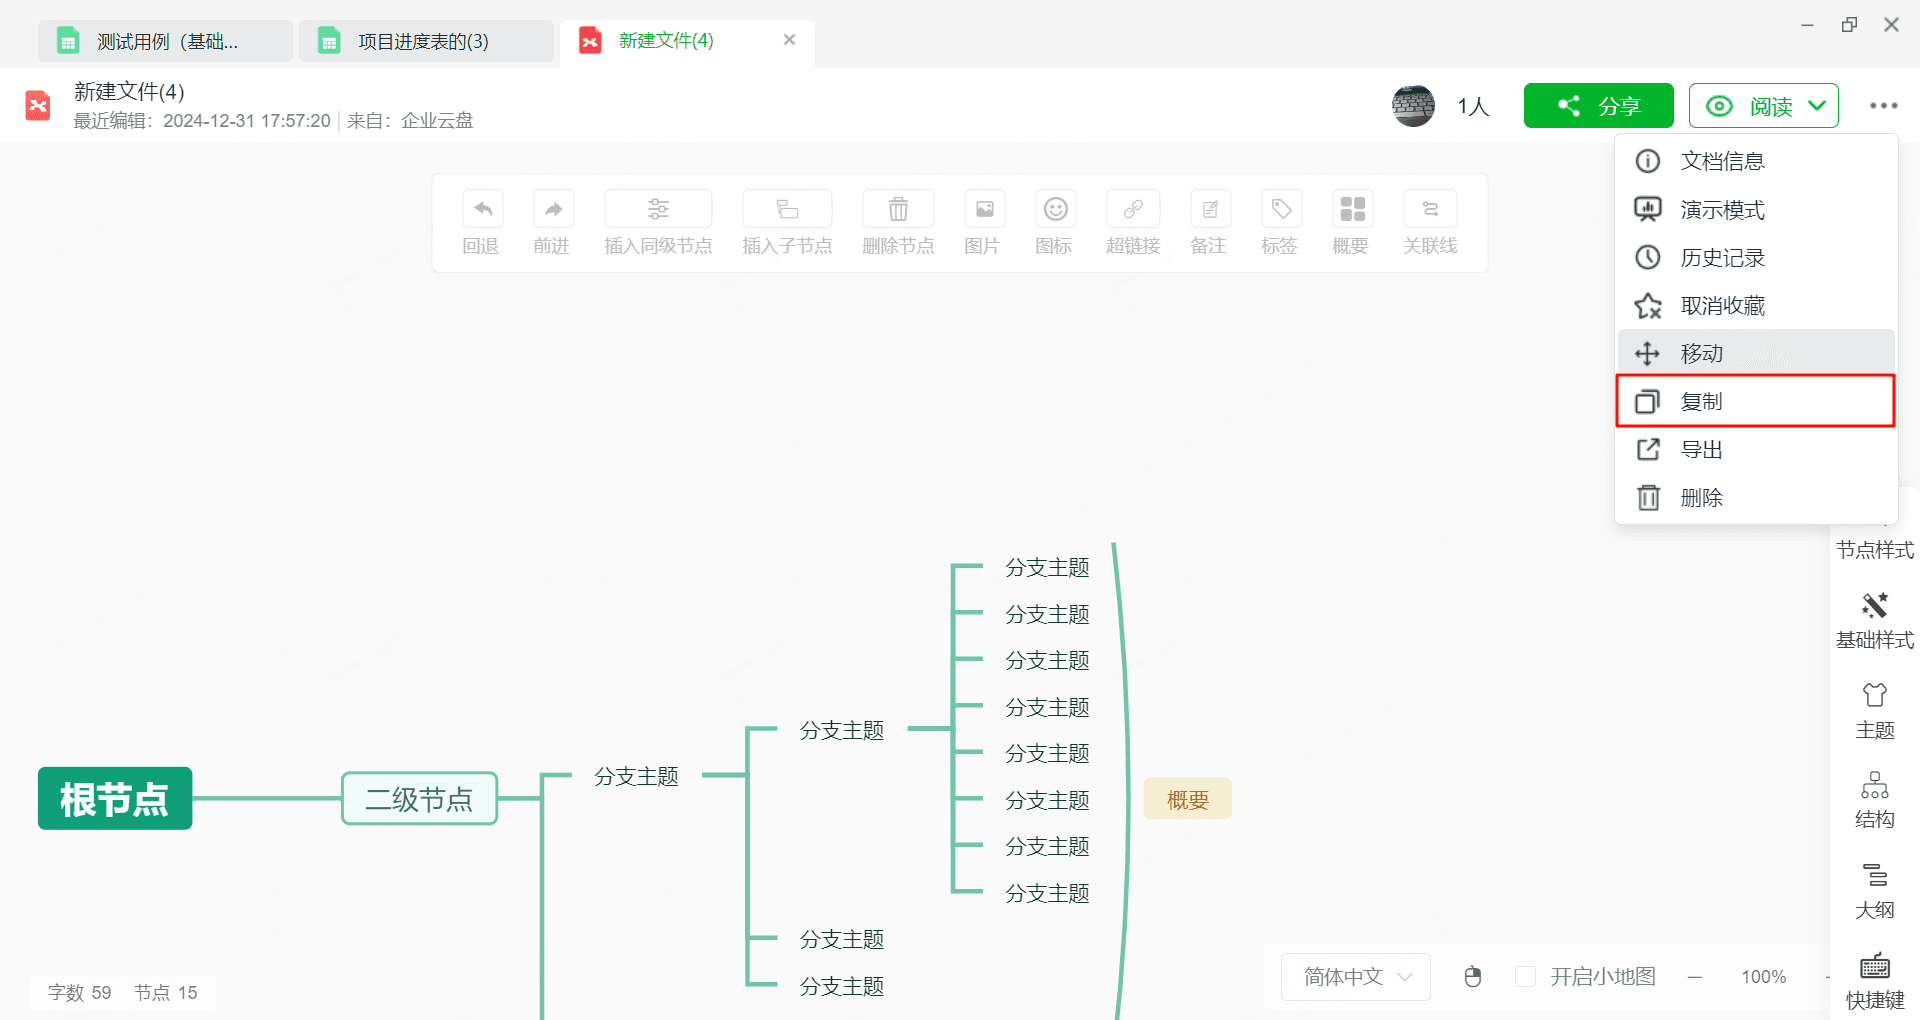This screenshot has height=1020, width=1920.
Task: Switch to the 项目进度表的(3) tab
Action: (x=427, y=41)
